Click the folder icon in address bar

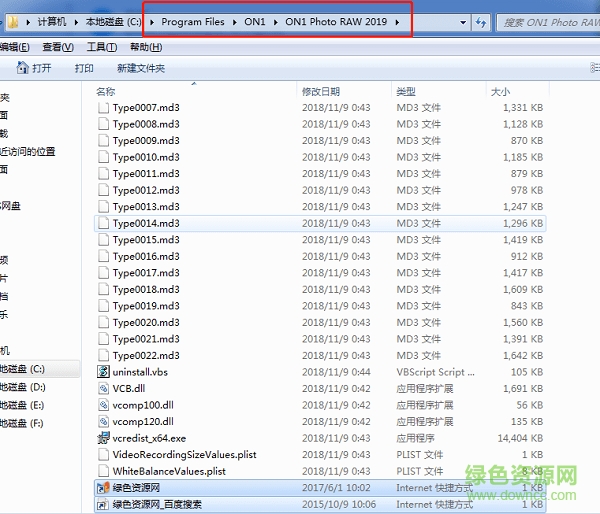click(x=13, y=22)
